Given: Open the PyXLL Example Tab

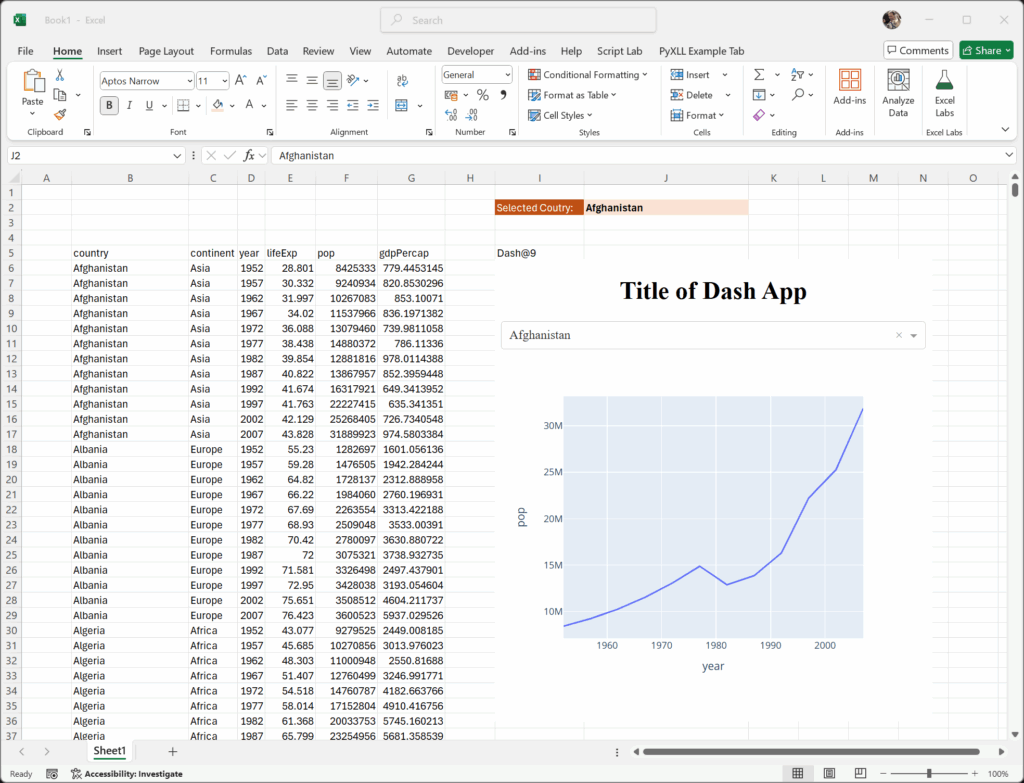Looking at the screenshot, I should coord(700,51).
